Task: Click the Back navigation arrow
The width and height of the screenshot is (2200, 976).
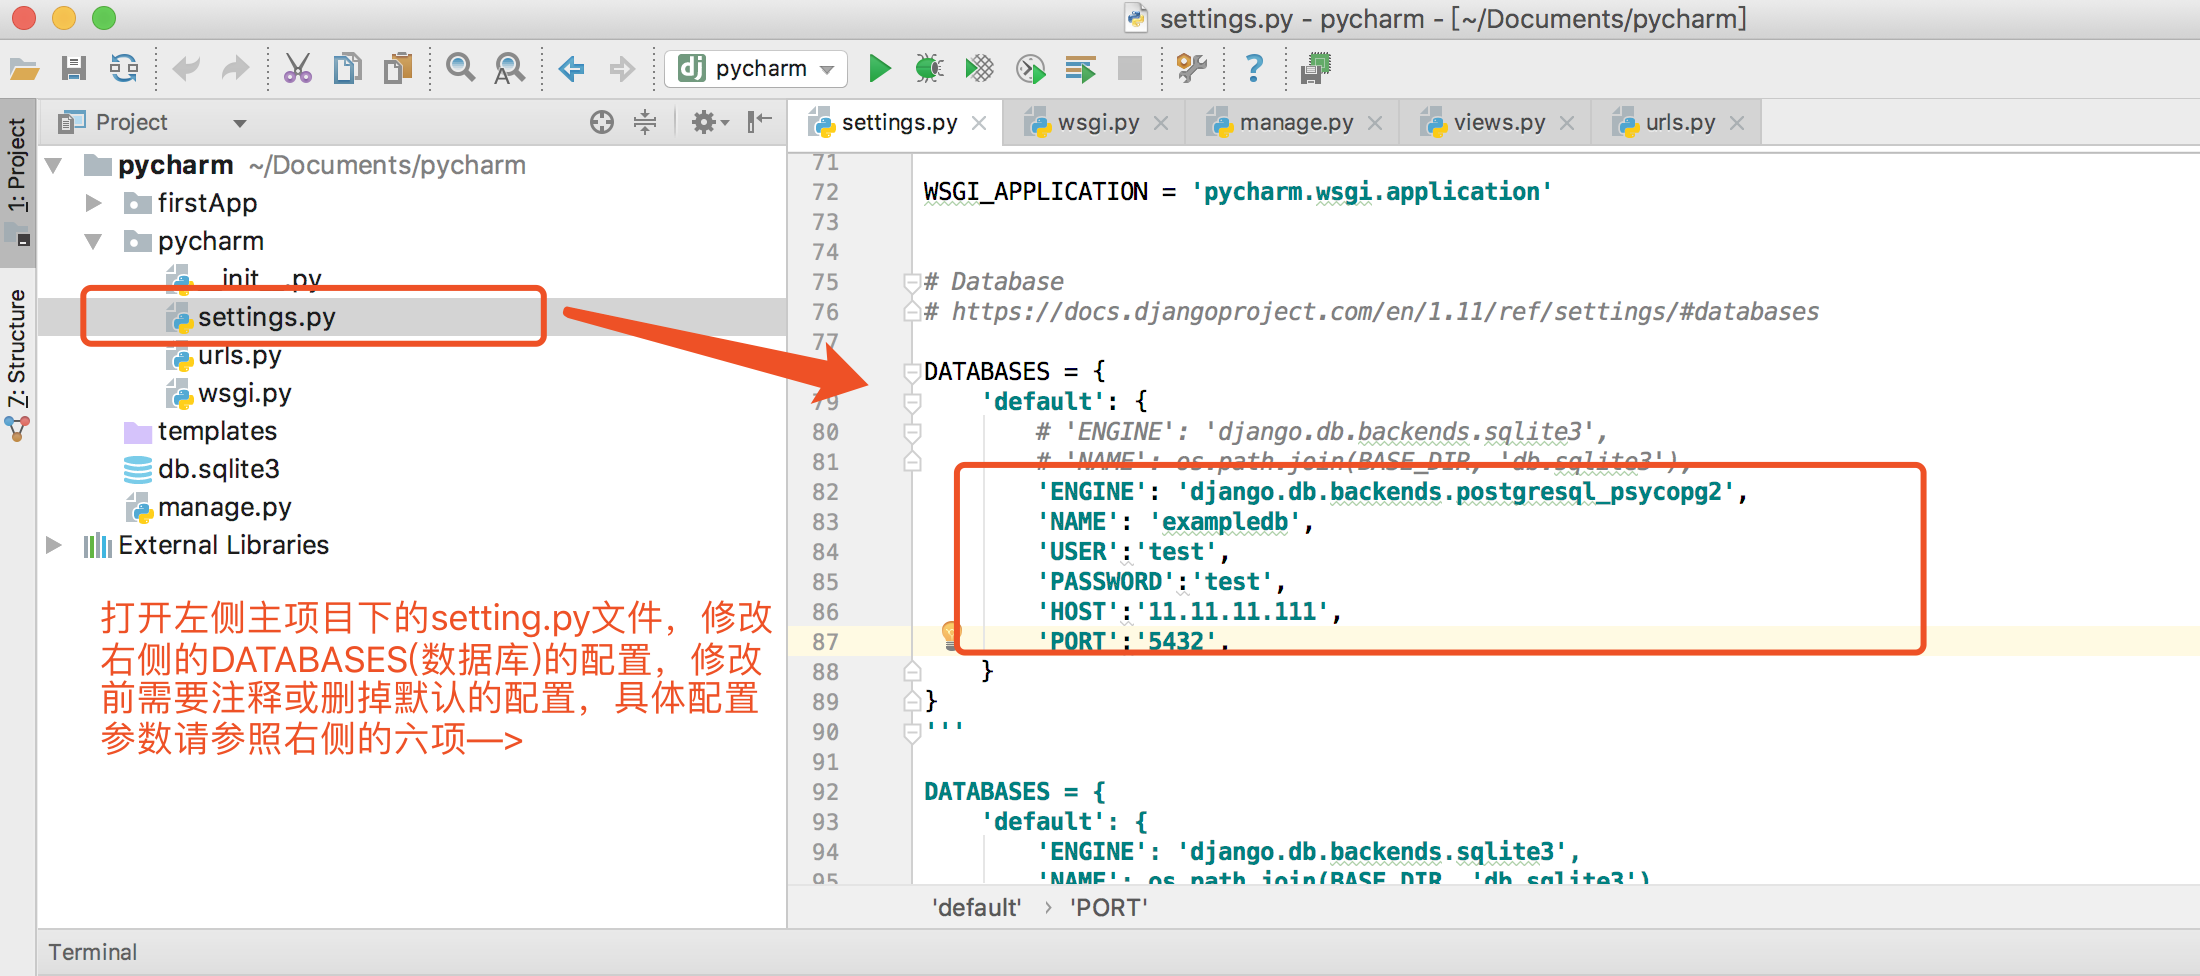Action: click(x=572, y=69)
